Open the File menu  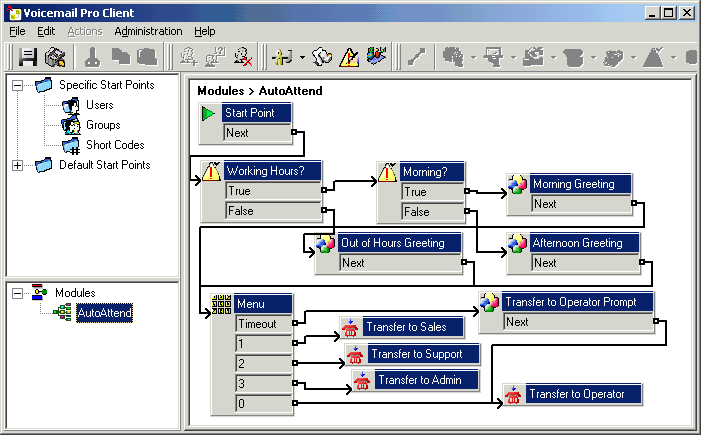tap(17, 31)
